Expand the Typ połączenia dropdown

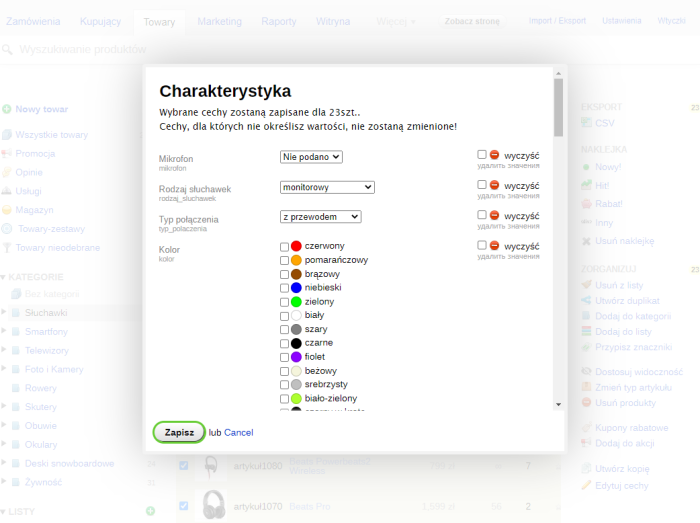[x=320, y=217]
